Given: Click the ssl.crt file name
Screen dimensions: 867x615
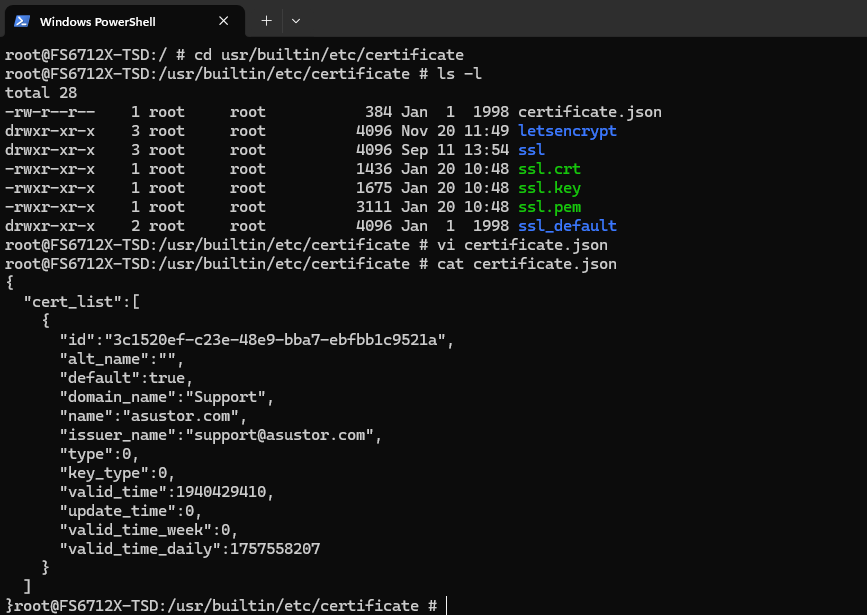Looking at the screenshot, I should click(x=549, y=169).
